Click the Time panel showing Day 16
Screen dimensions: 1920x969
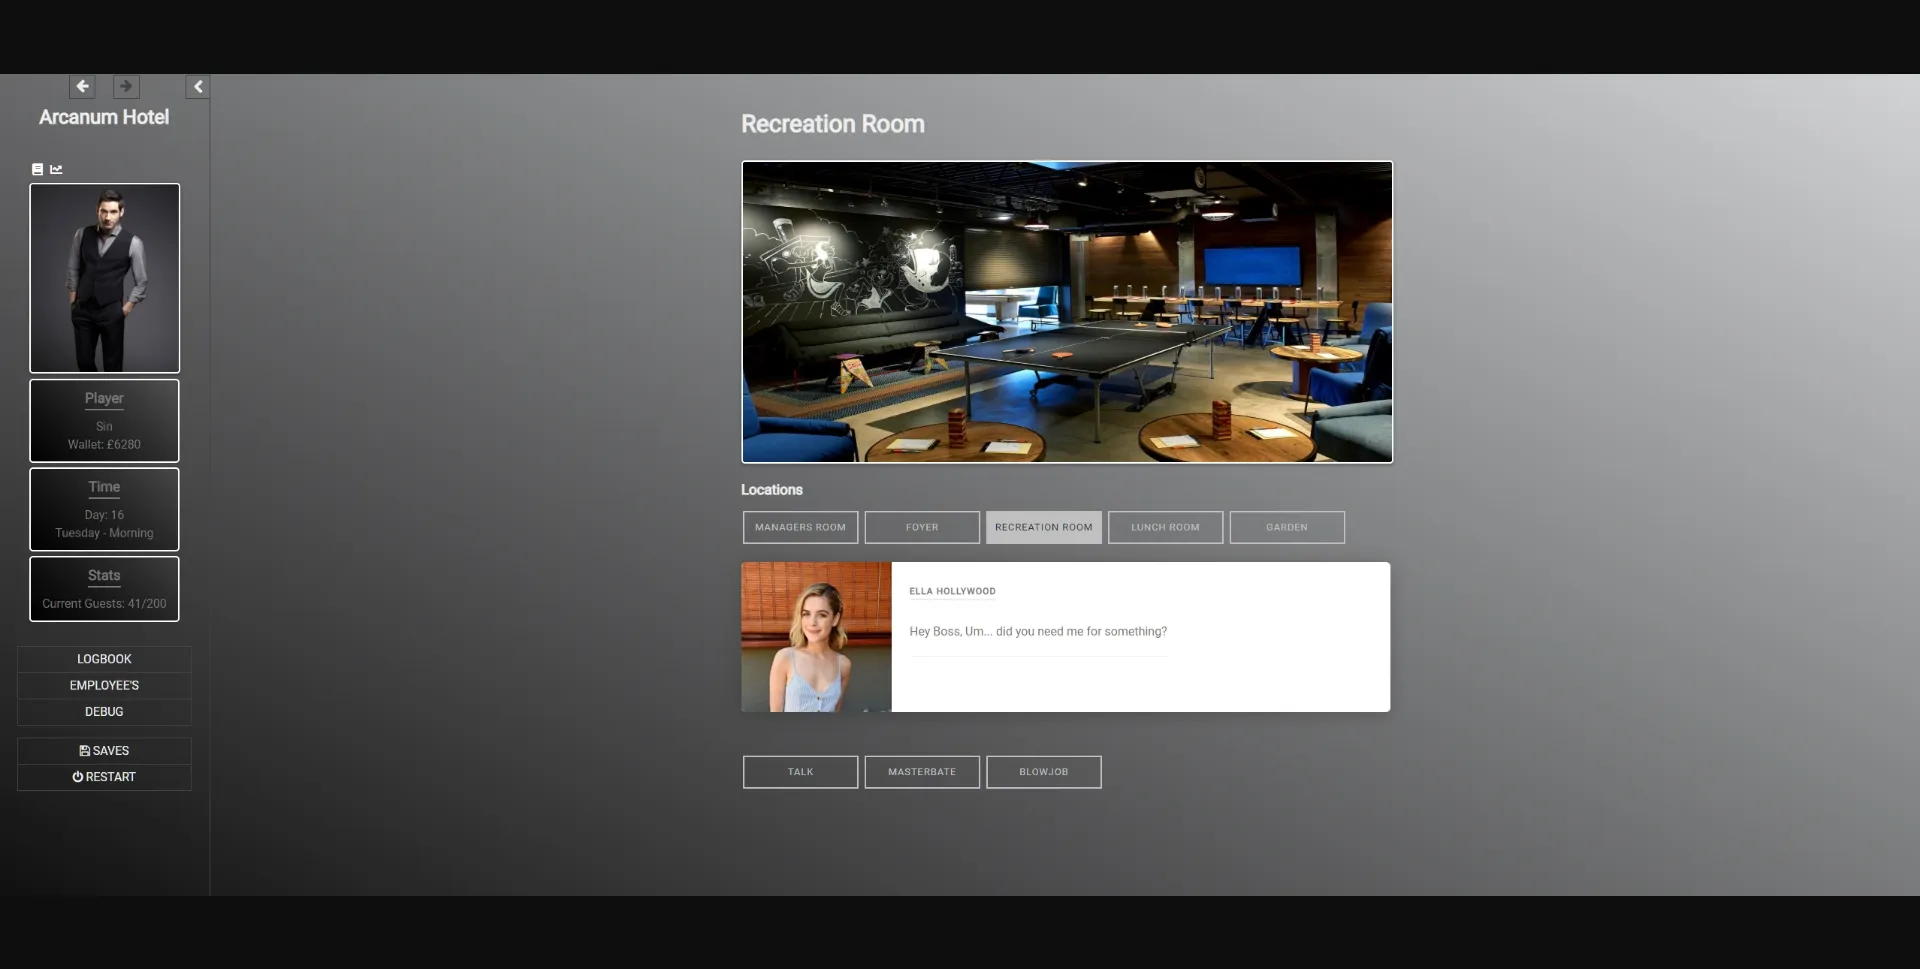[x=105, y=509]
